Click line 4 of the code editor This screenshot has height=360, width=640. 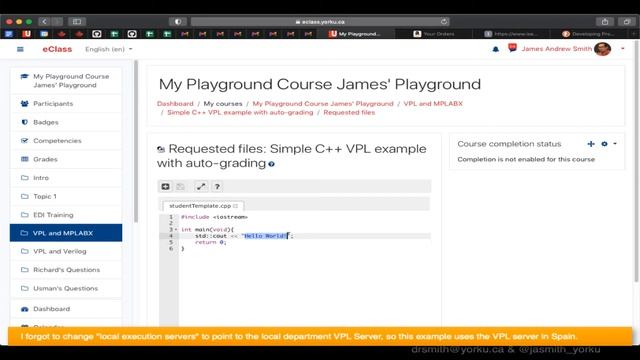pyautogui.click(x=304, y=236)
